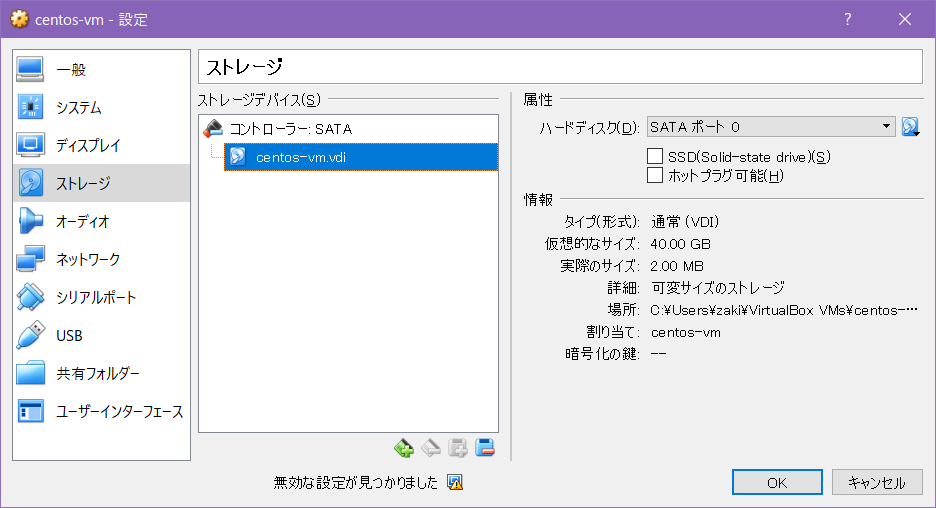Open the 一般 settings category
936x508 pixels.
[x=101, y=70]
